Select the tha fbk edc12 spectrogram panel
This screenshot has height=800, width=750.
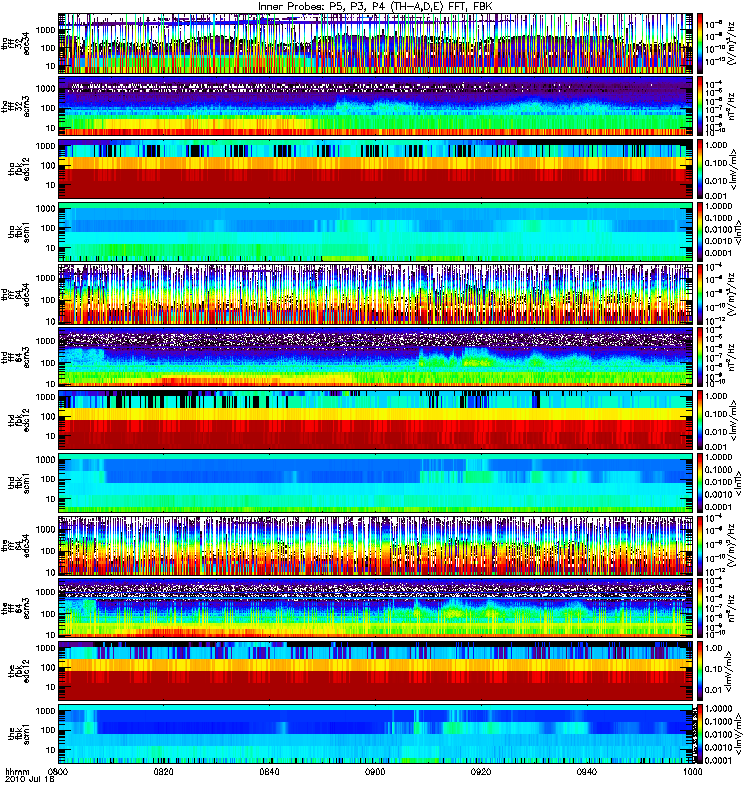[375, 169]
